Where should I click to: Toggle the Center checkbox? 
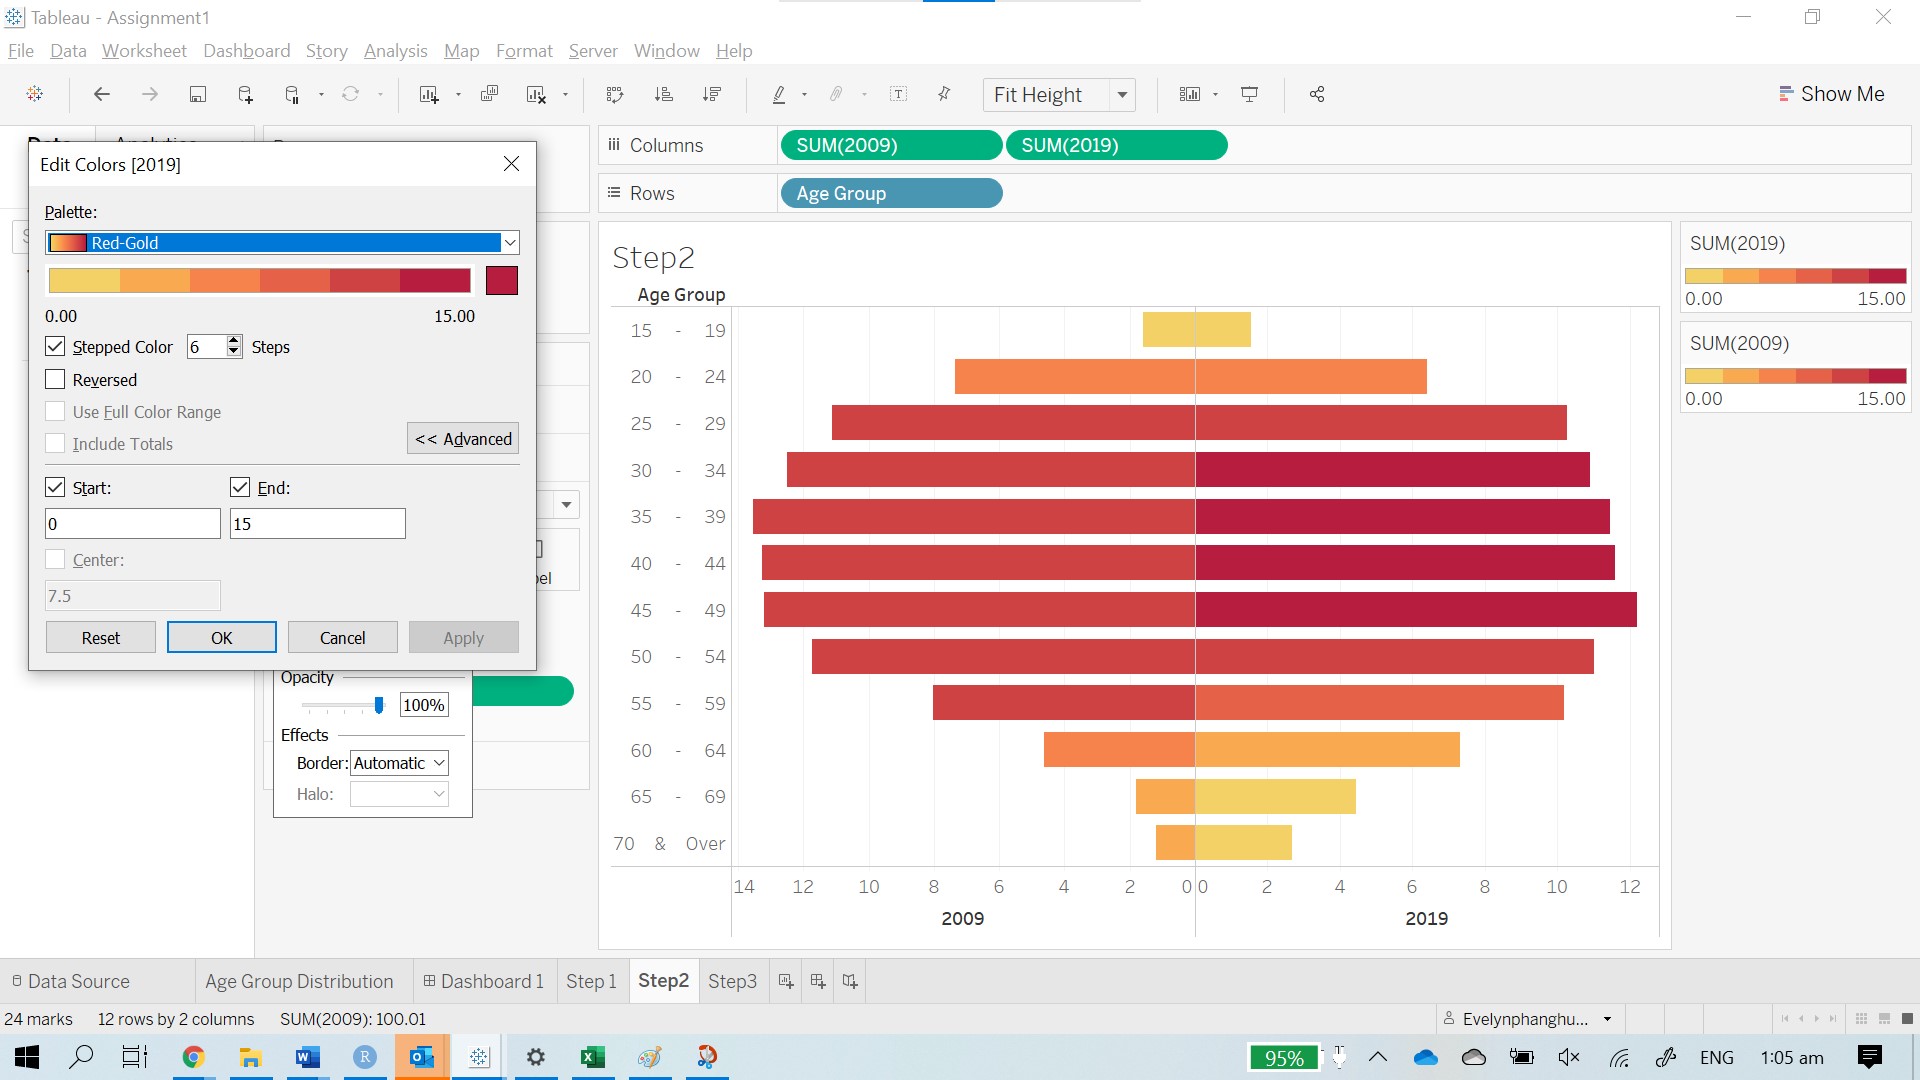pyautogui.click(x=56, y=560)
